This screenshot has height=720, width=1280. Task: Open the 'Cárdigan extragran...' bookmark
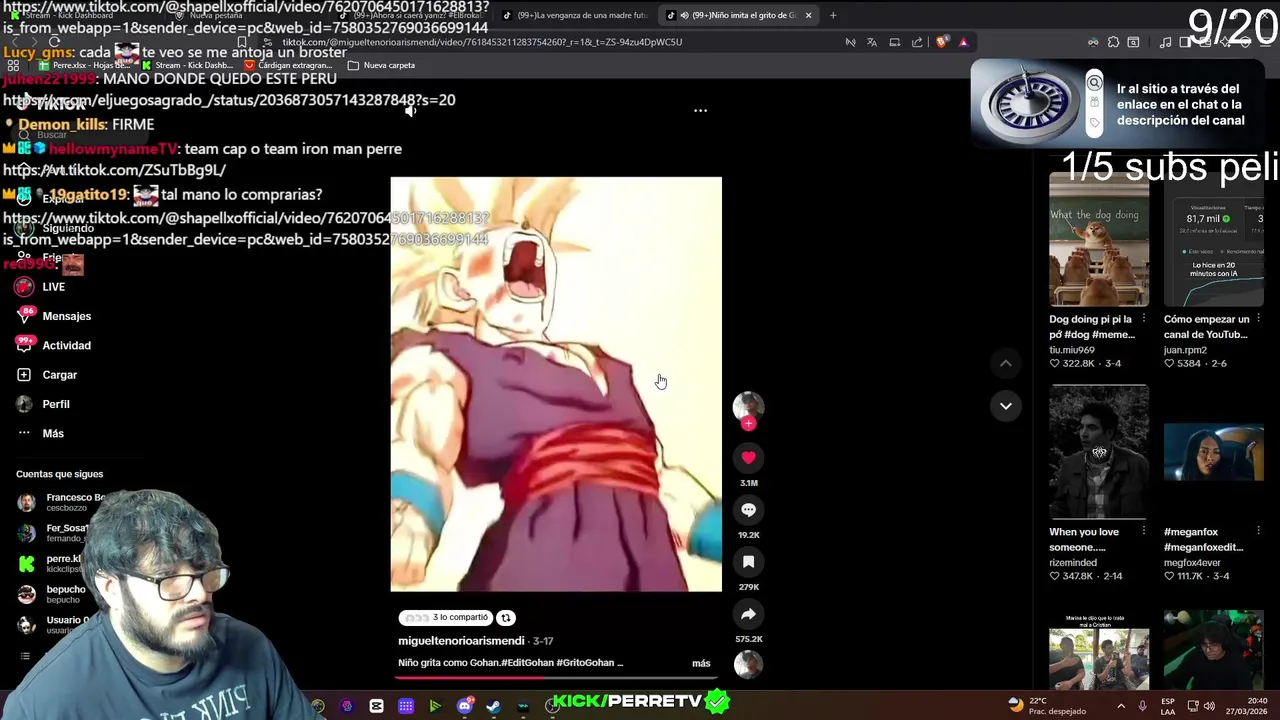(x=288, y=65)
